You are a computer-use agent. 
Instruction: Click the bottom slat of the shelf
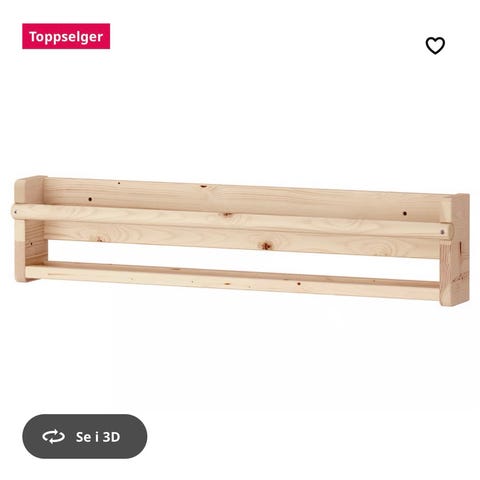232,282
